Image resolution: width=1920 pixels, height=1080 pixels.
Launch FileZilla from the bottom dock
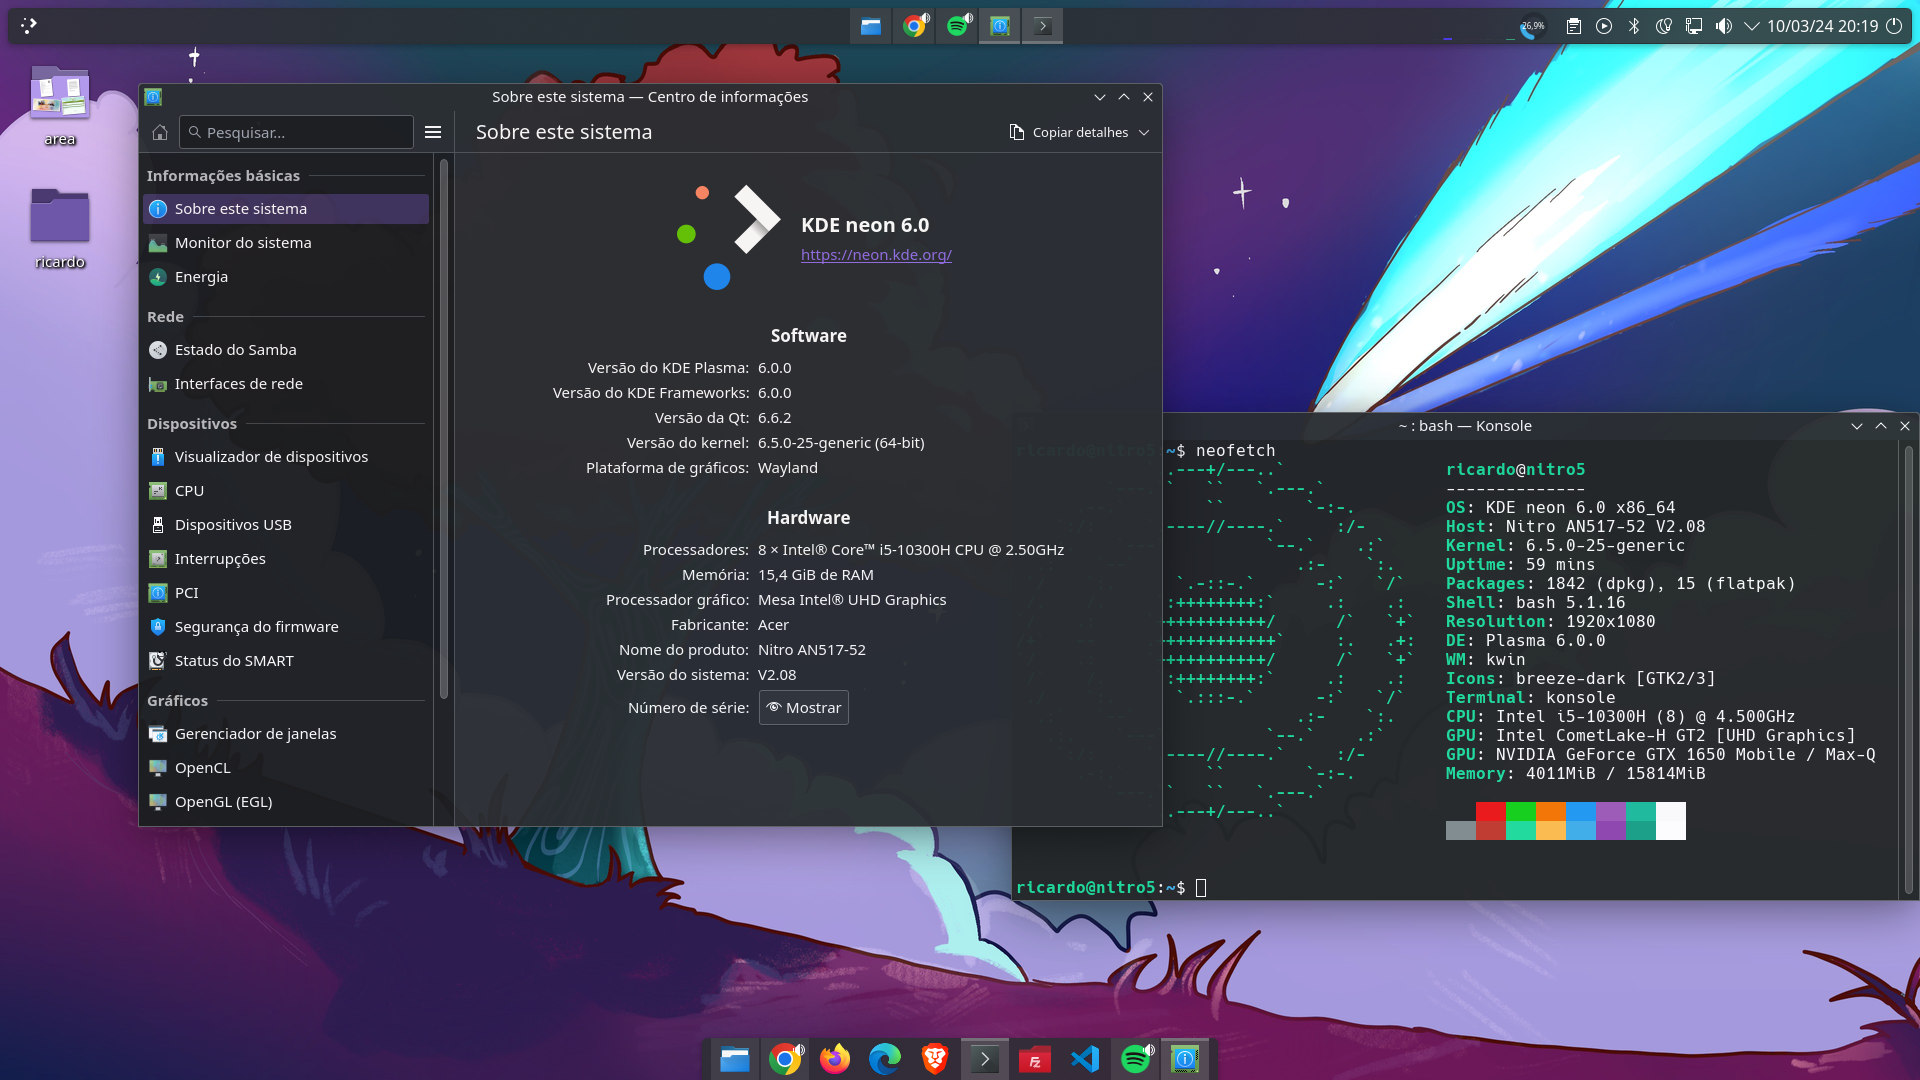point(1035,1059)
